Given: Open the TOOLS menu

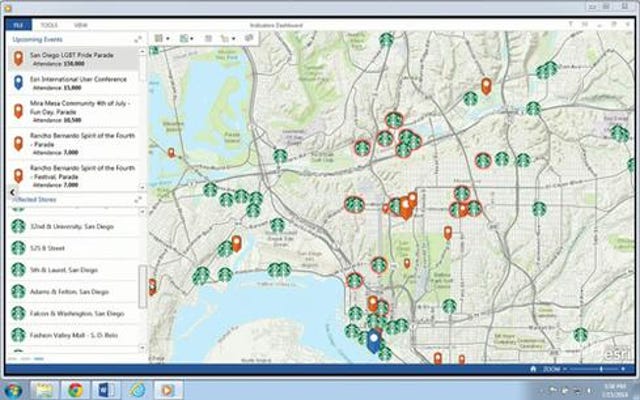Looking at the screenshot, I should tap(49, 25).
